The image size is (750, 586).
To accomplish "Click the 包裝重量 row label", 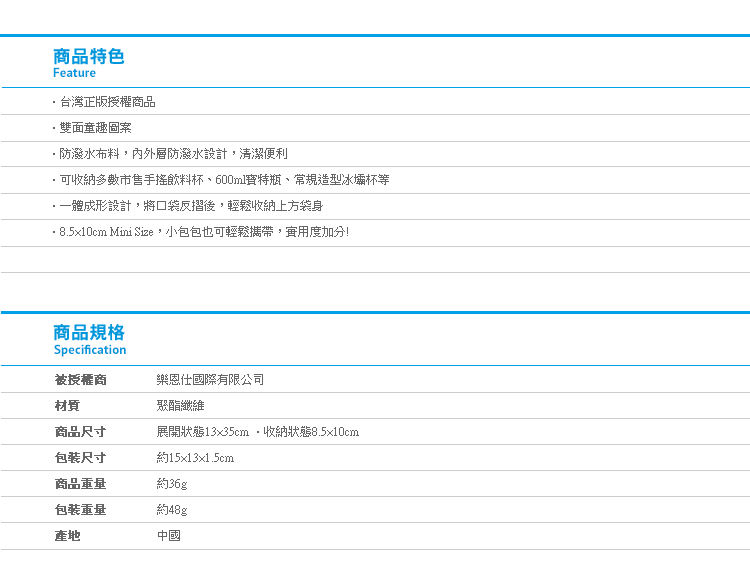I will [80, 510].
